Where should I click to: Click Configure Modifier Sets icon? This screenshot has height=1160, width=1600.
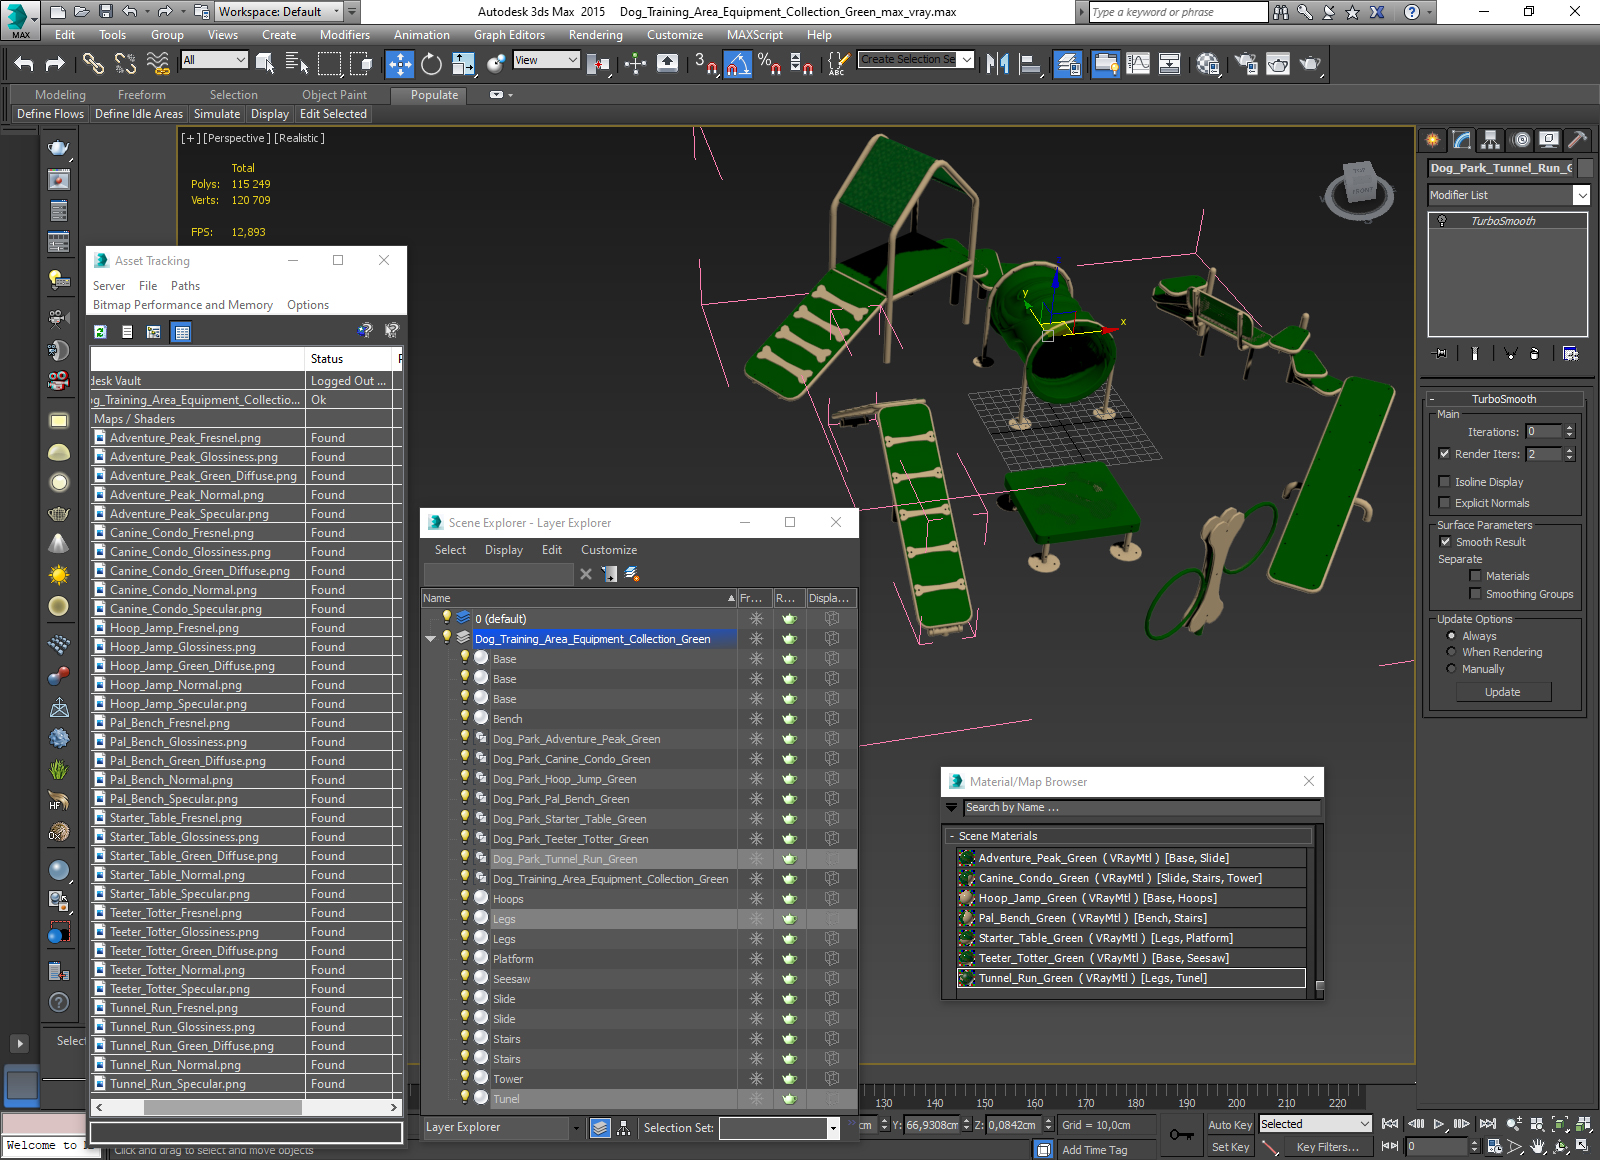[x=1570, y=353]
